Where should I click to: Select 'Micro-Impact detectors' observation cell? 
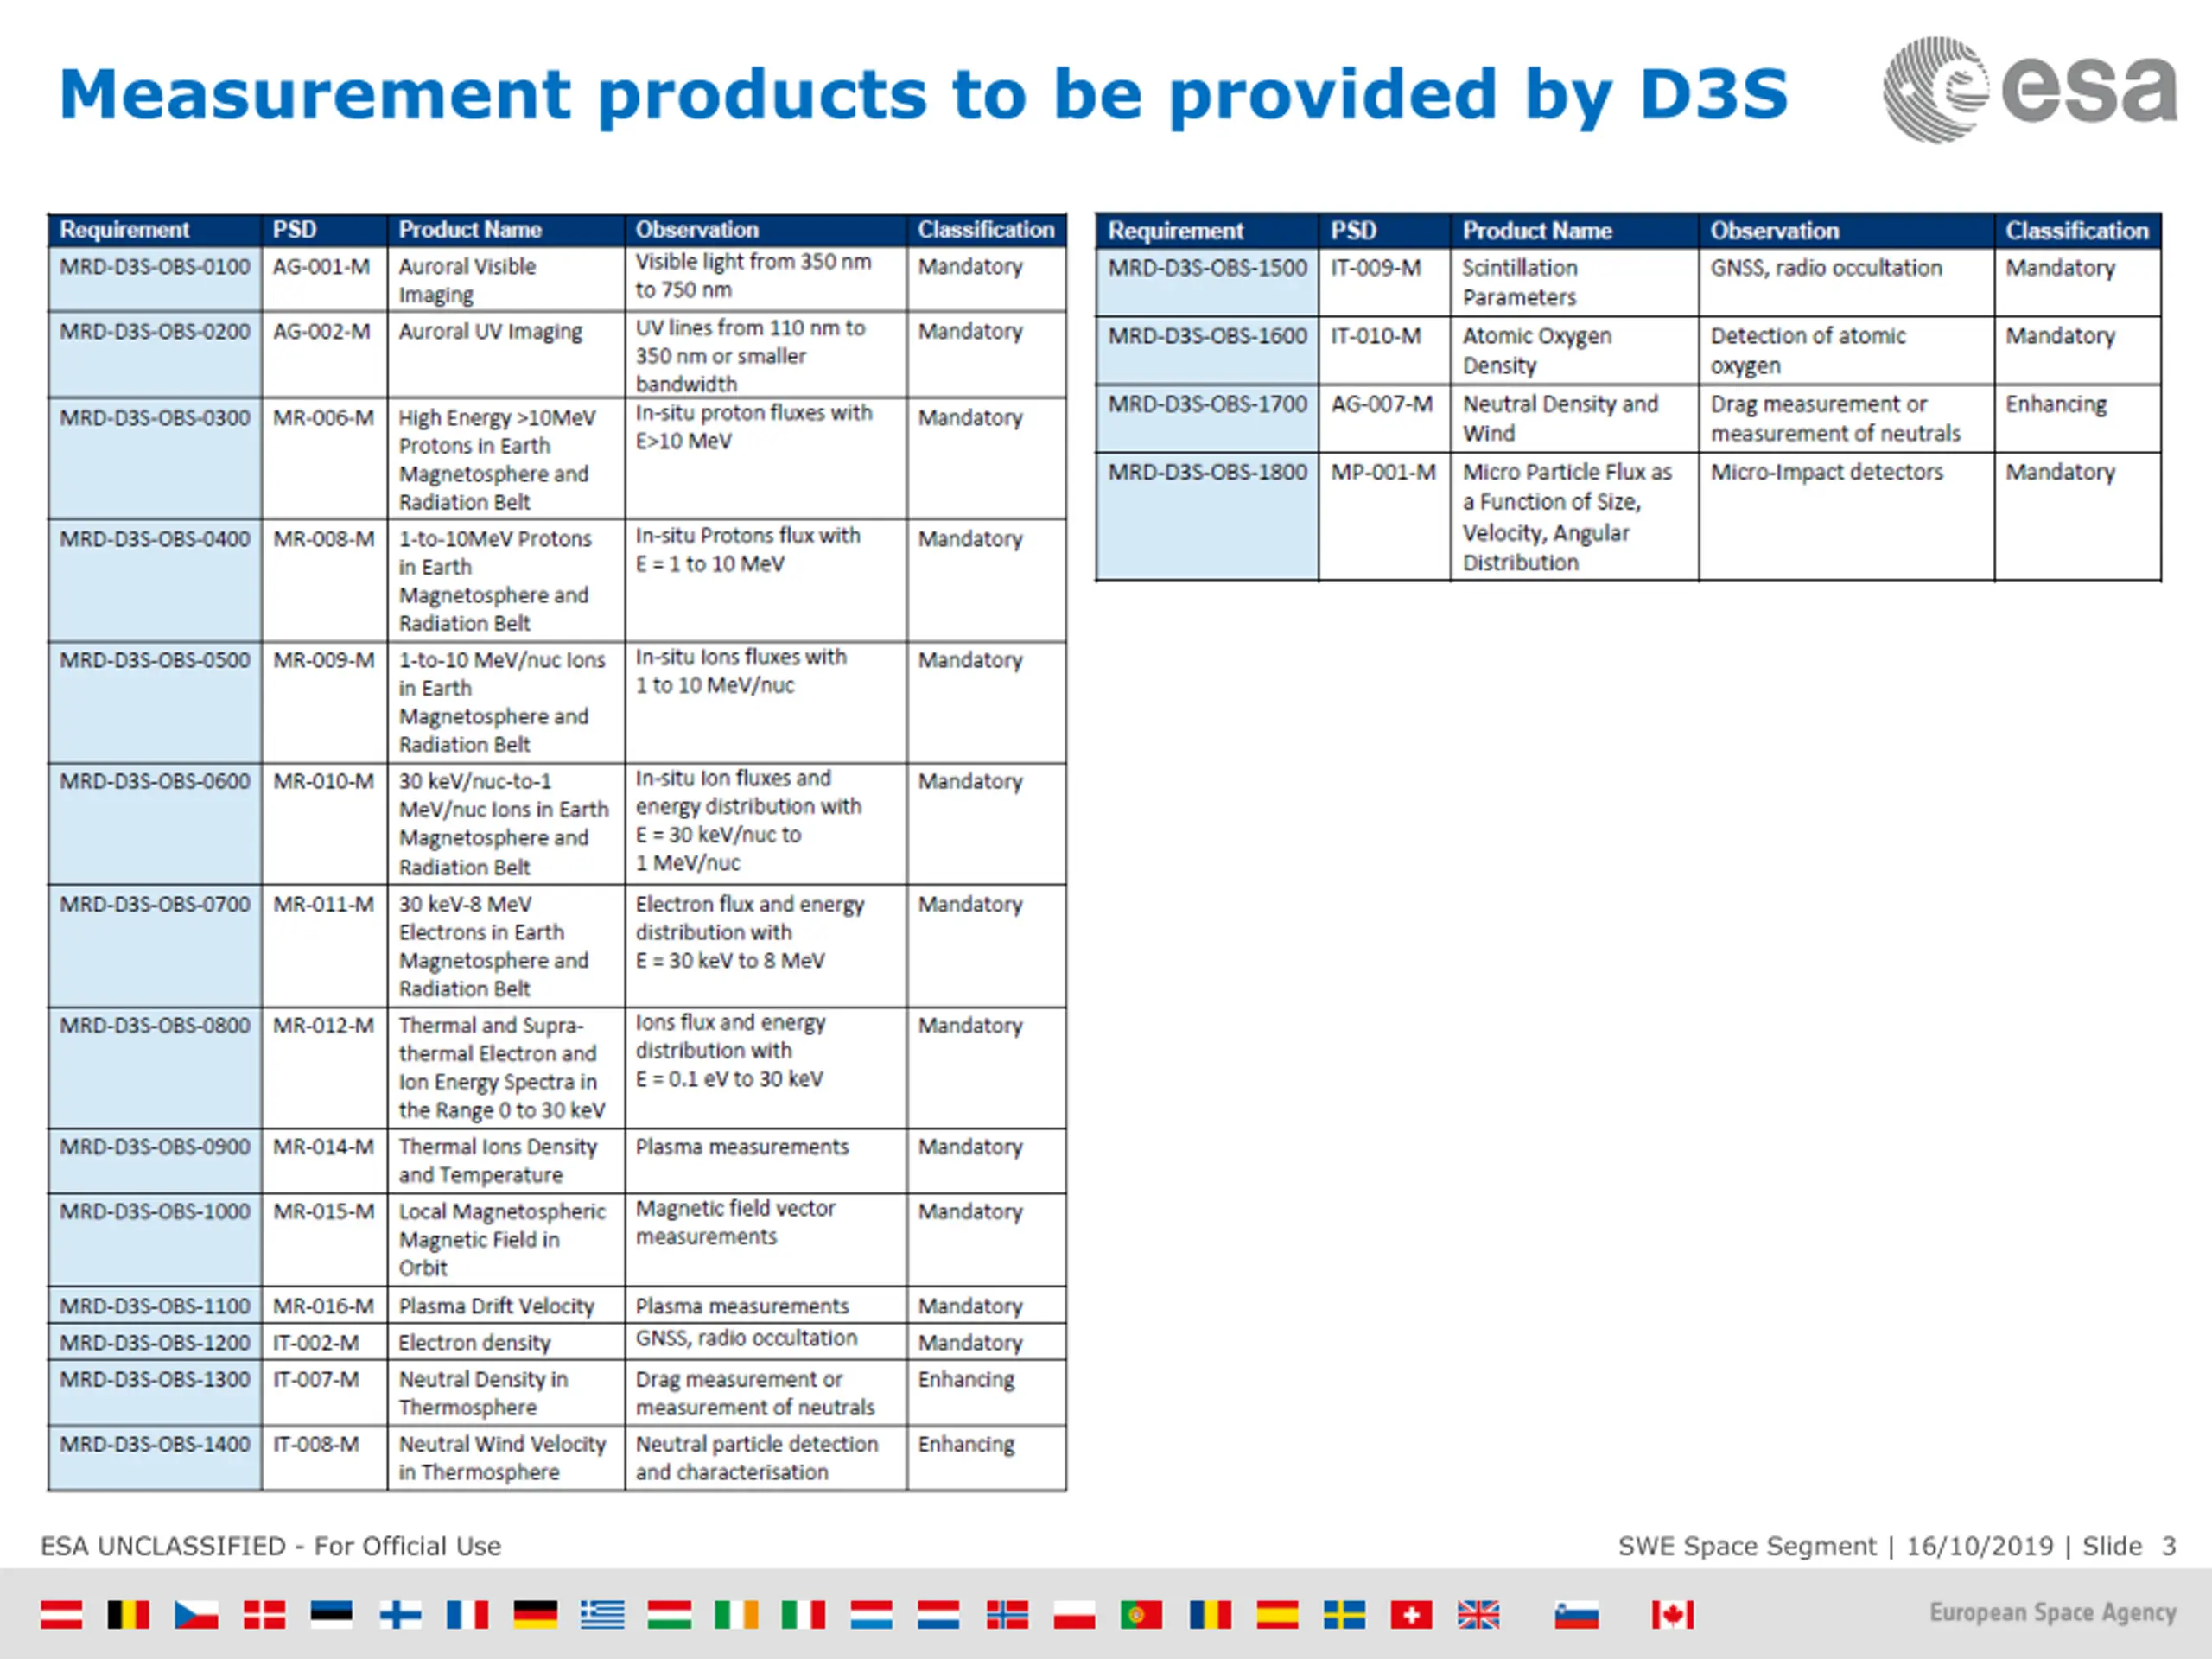point(1846,516)
